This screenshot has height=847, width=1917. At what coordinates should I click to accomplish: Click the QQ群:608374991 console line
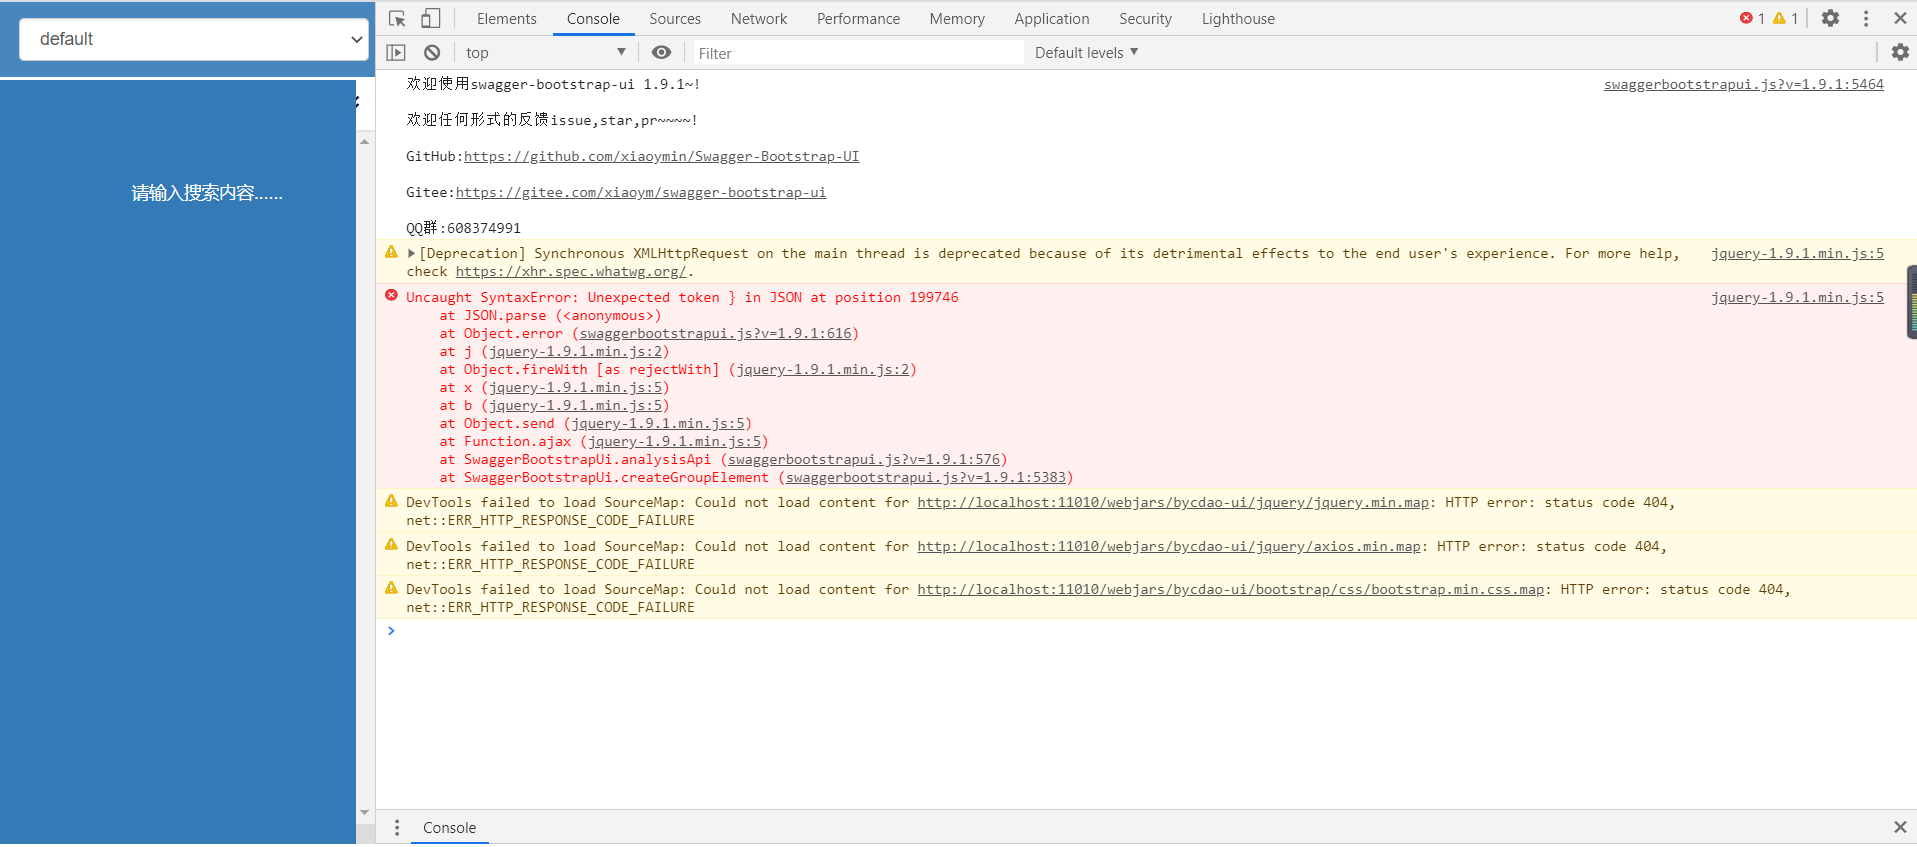coord(463,228)
